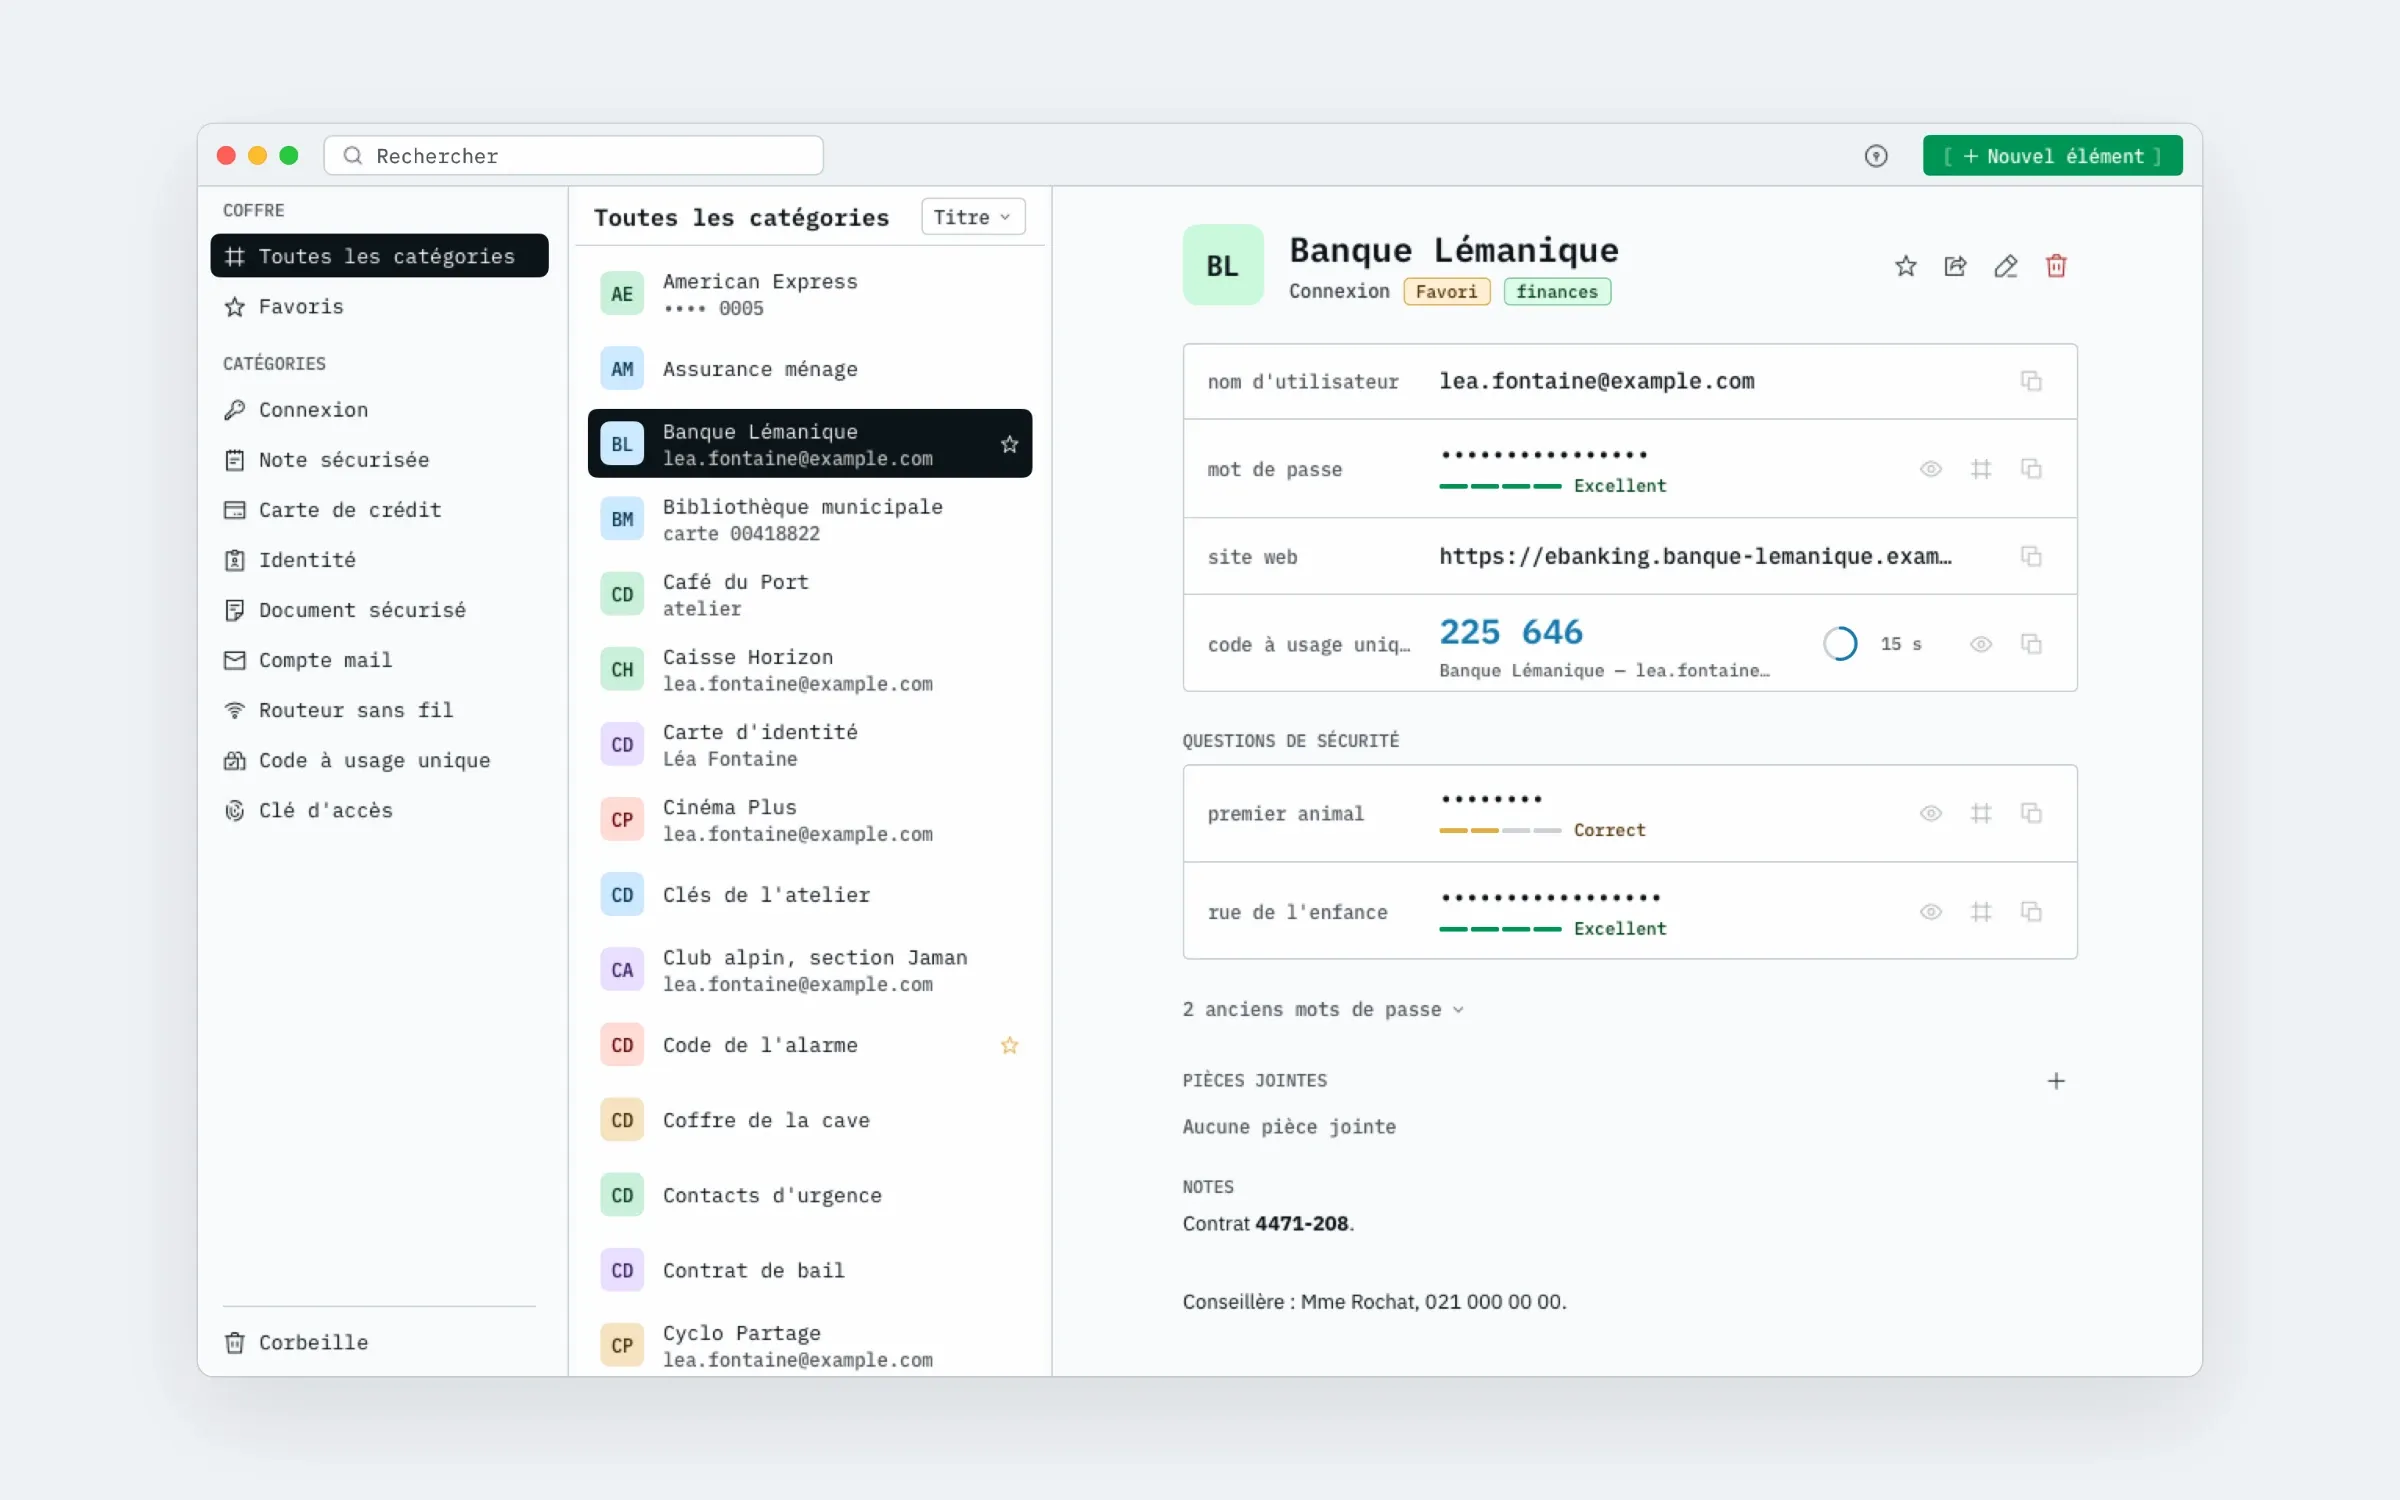The image size is (2400, 1500).
Task: Add an attachment with the plus icon
Action: pos(2056,1081)
